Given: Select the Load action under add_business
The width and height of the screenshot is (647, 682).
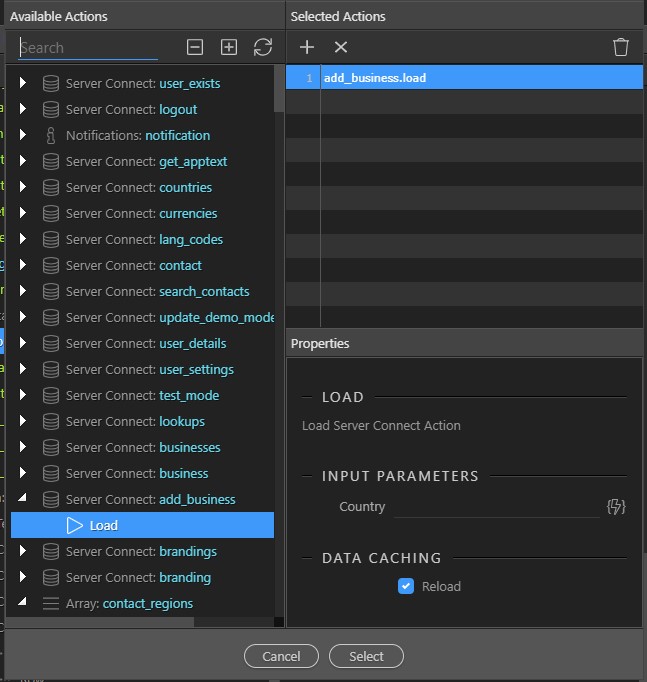Looking at the screenshot, I should (143, 525).
